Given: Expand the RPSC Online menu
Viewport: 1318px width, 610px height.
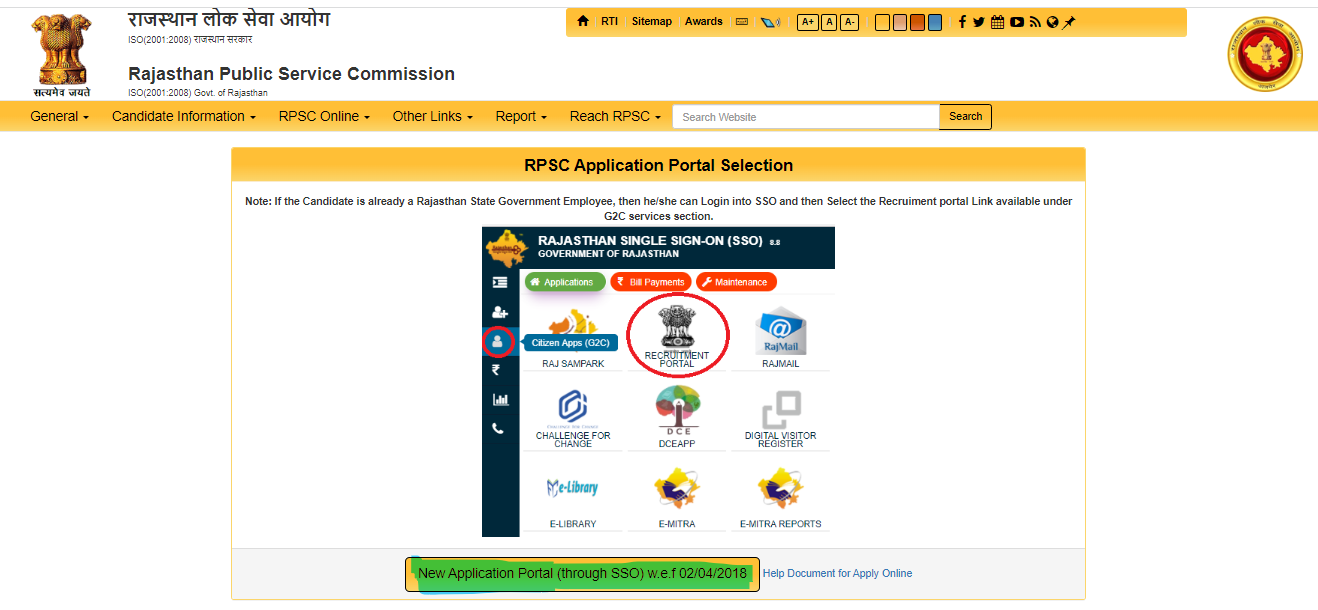Looking at the screenshot, I should click(x=325, y=116).
